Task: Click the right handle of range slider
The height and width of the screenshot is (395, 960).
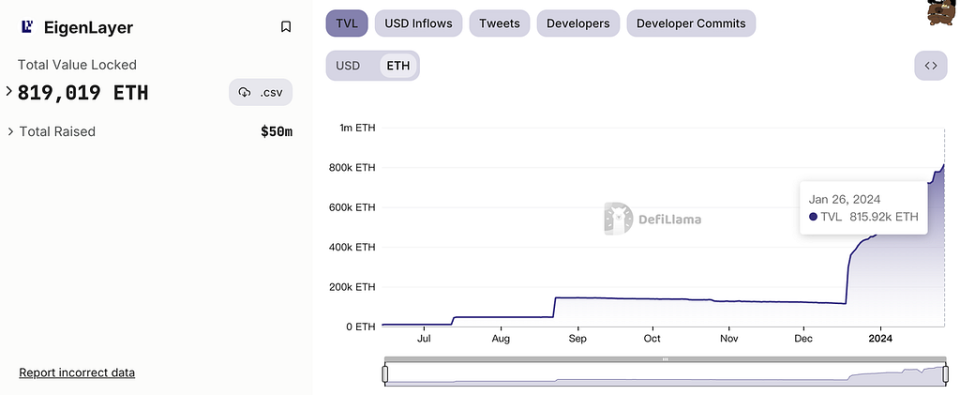Action: point(945,374)
